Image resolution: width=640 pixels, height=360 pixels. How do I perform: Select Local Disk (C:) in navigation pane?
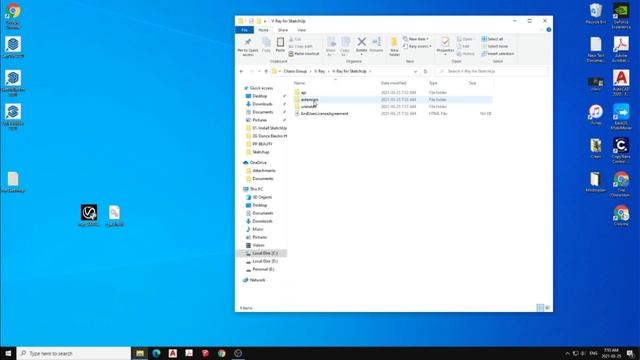pyautogui.click(x=261, y=253)
